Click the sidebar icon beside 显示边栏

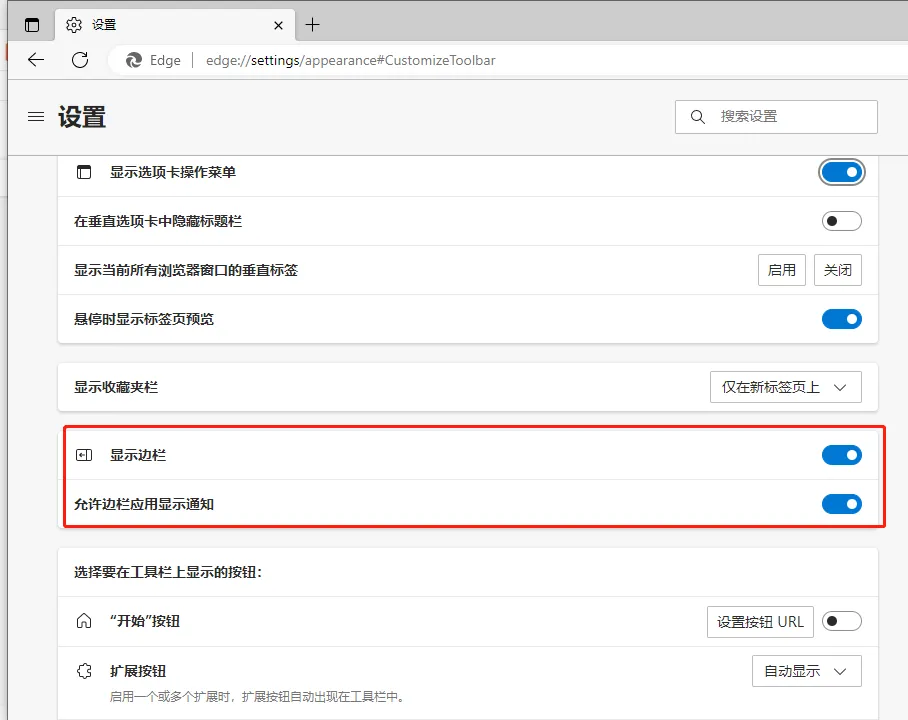(84, 454)
